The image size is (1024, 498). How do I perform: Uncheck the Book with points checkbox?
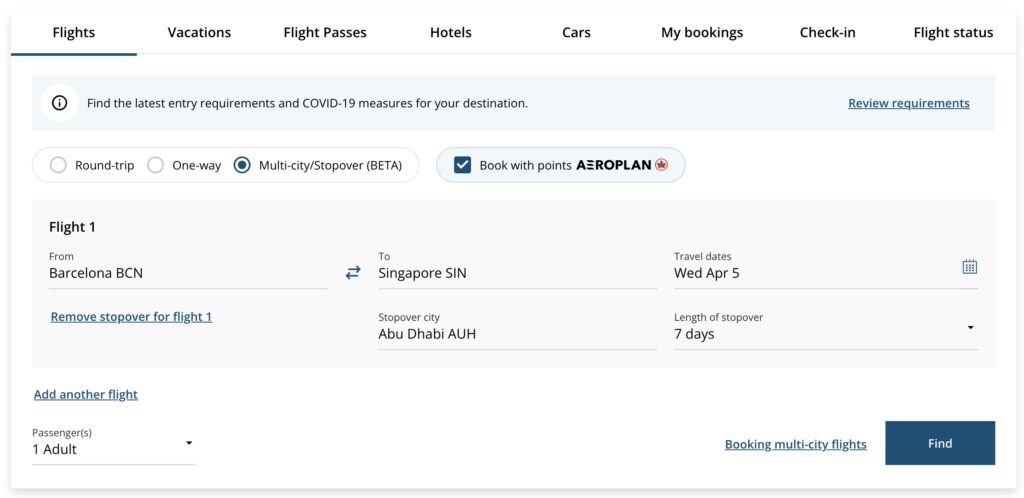462,165
